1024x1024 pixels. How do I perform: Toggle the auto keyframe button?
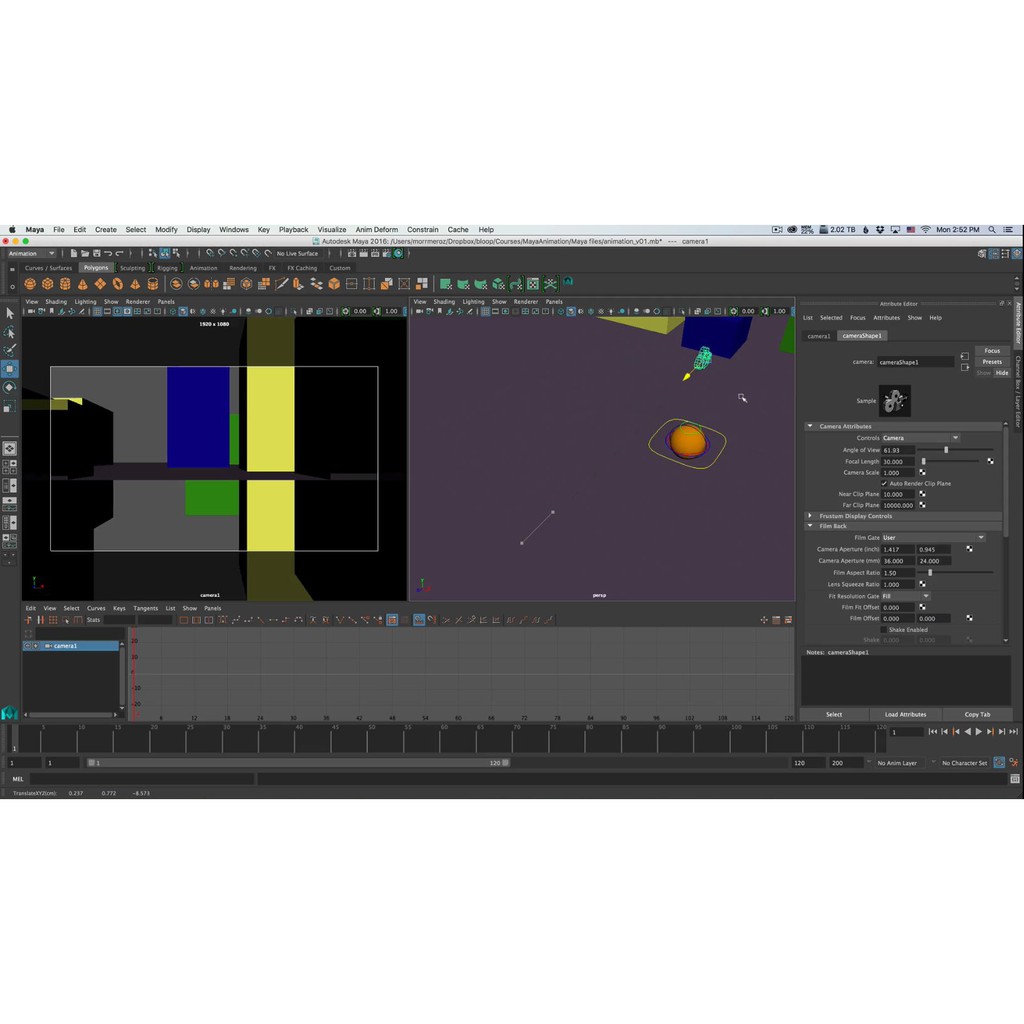coord(999,762)
